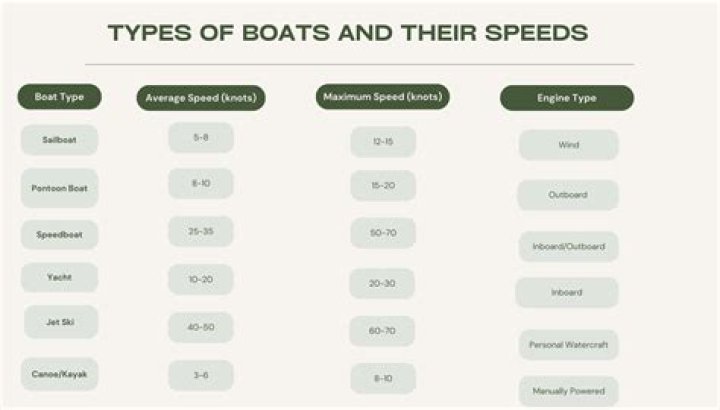
Task: Select the 25-35 average speed cell
Action: tap(201, 231)
